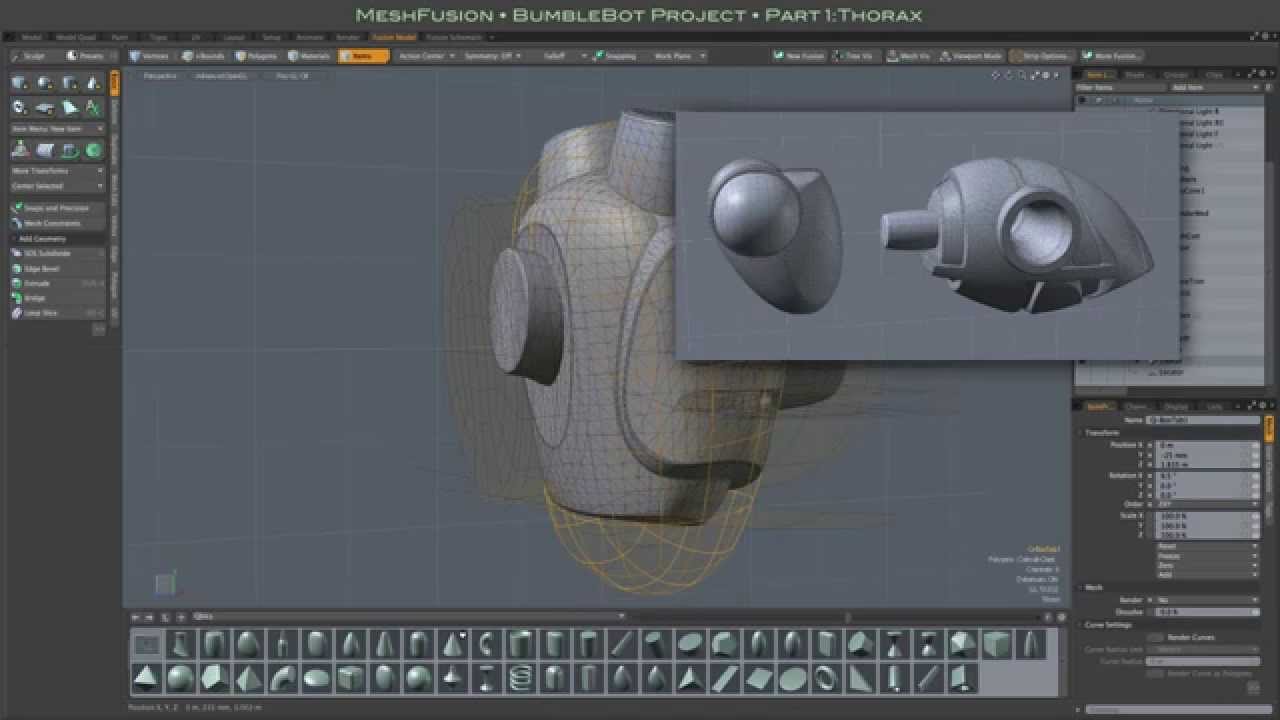Open Mesh Constraints option

[57, 223]
